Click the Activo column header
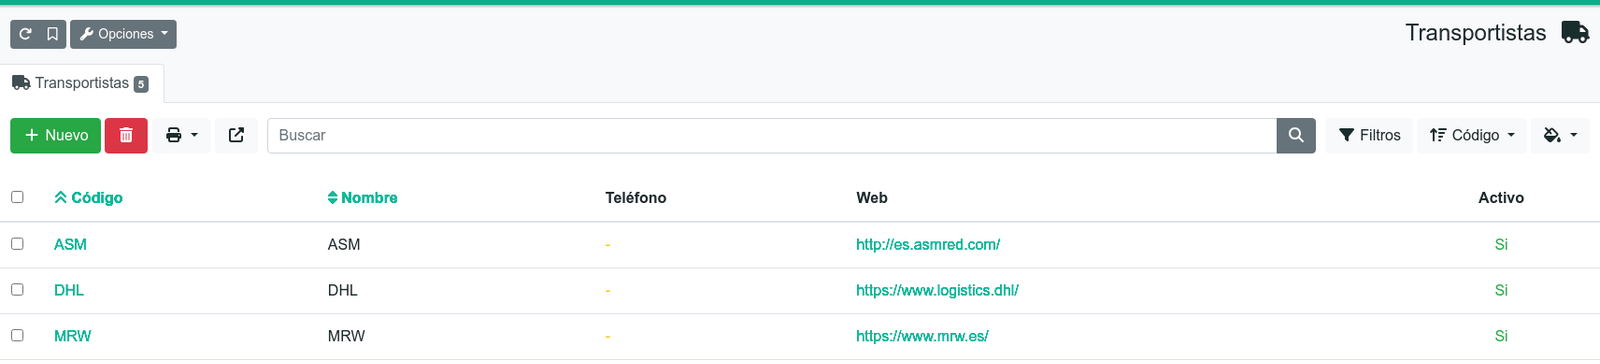1600x364 pixels. (1501, 198)
